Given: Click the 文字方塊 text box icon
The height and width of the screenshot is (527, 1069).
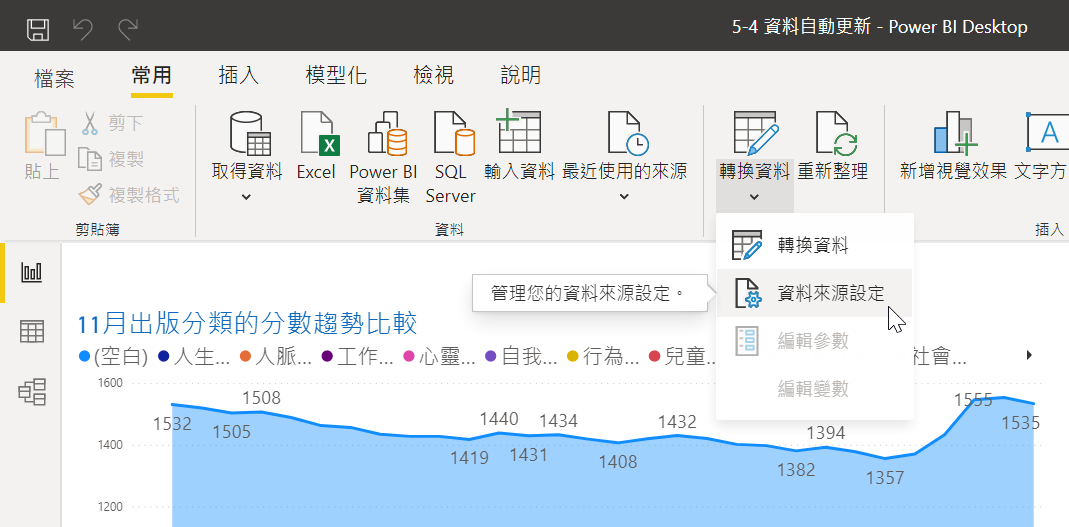Looking at the screenshot, I should [1047, 134].
